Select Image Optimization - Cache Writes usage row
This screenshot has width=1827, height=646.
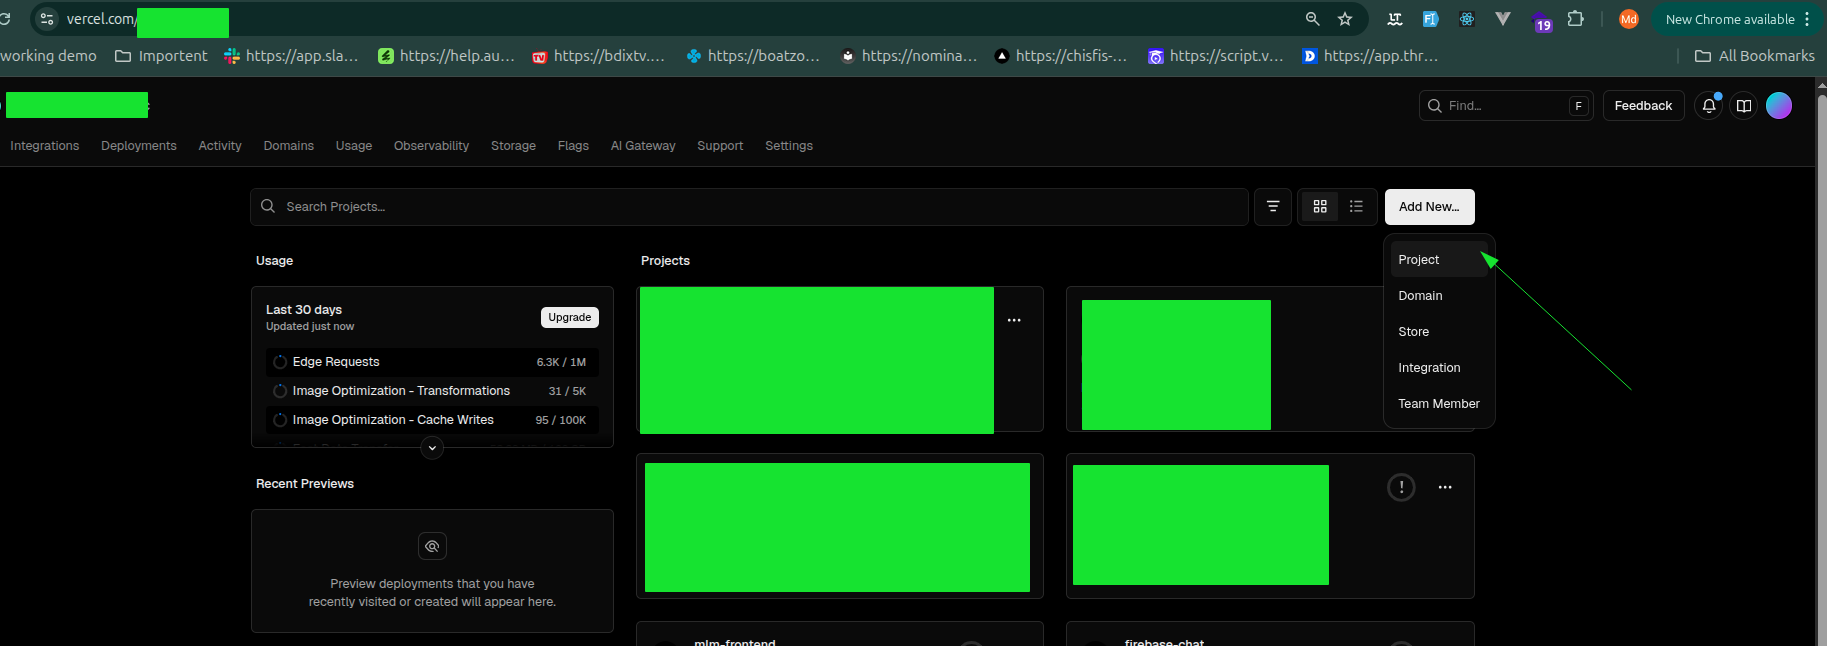coord(432,420)
